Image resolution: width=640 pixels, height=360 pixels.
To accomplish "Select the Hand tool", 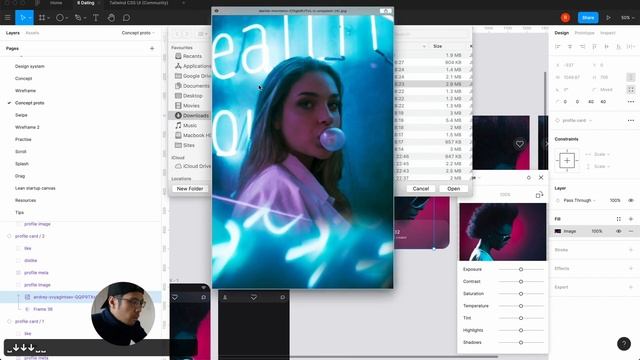I will coord(111,18).
